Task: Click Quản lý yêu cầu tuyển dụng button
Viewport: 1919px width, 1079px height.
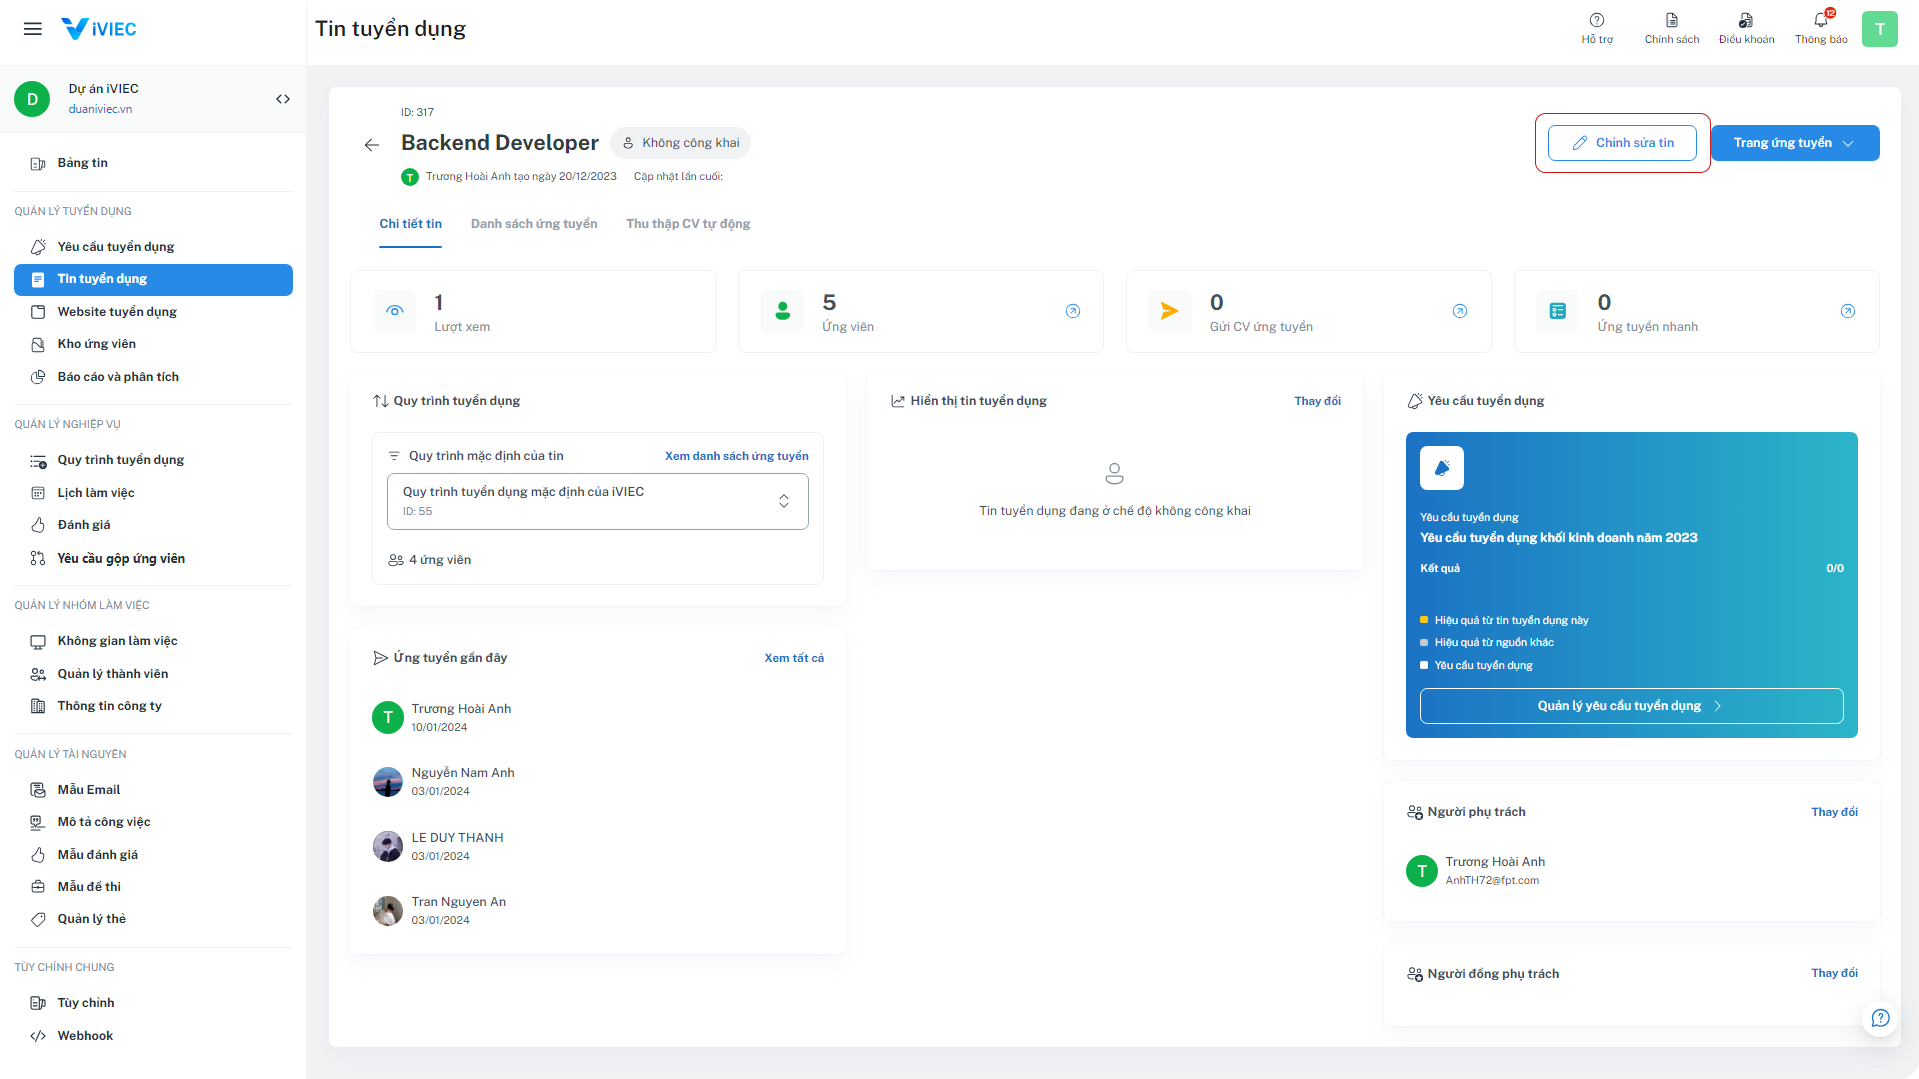Action: pyautogui.click(x=1631, y=706)
